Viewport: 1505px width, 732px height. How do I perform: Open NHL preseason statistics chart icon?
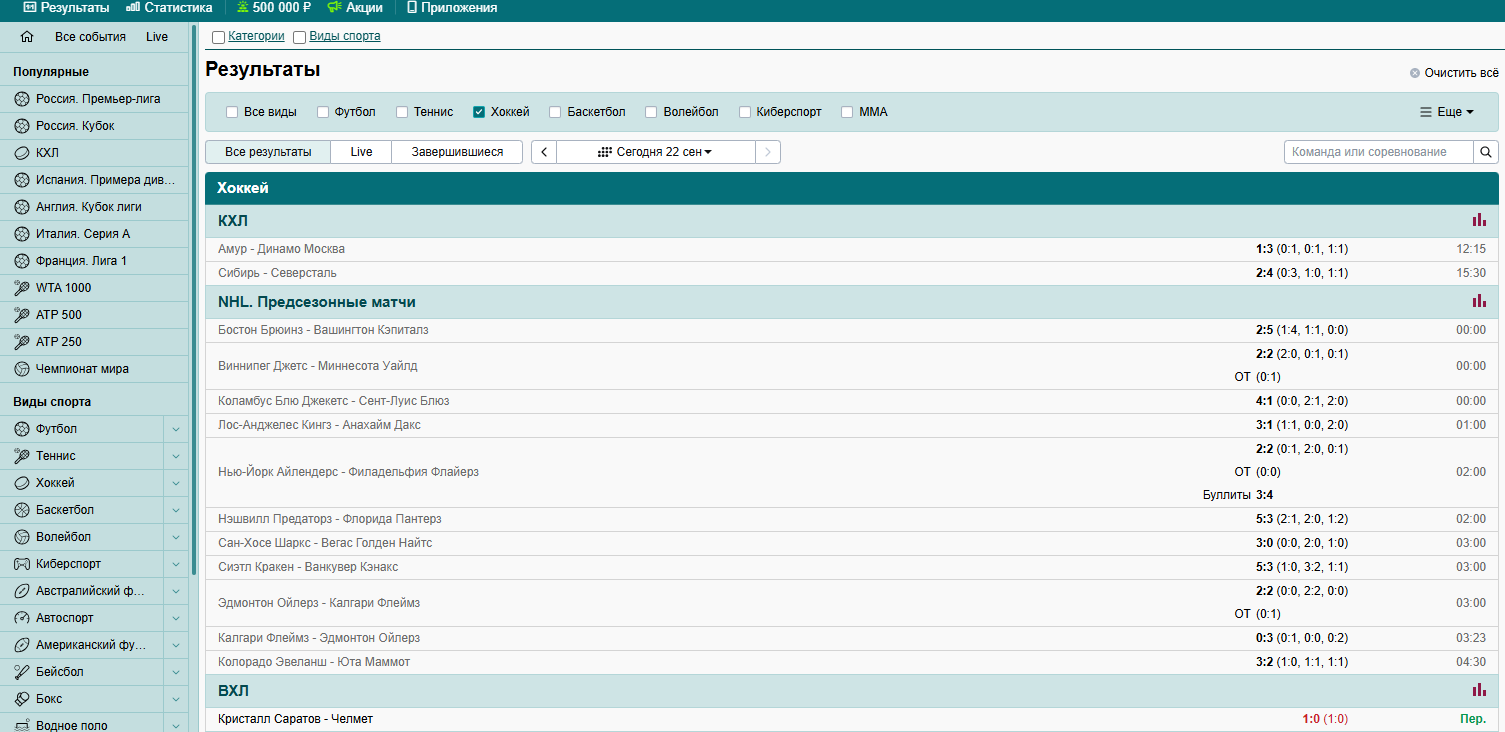click(1478, 301)
